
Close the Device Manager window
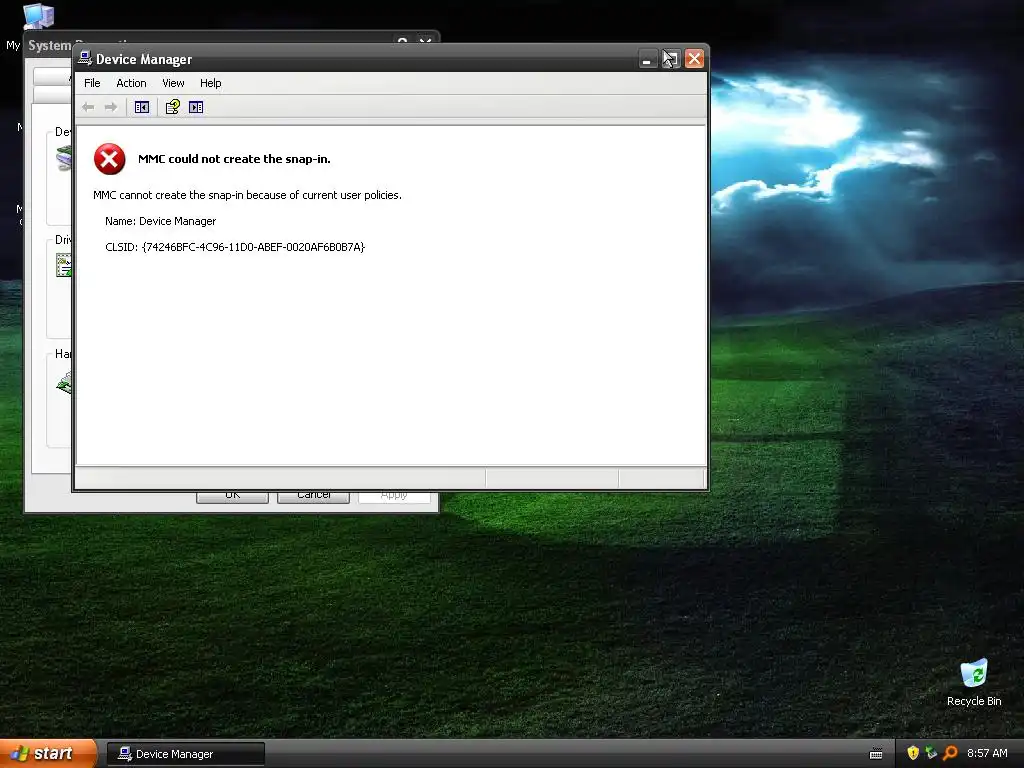coord(694,59)
